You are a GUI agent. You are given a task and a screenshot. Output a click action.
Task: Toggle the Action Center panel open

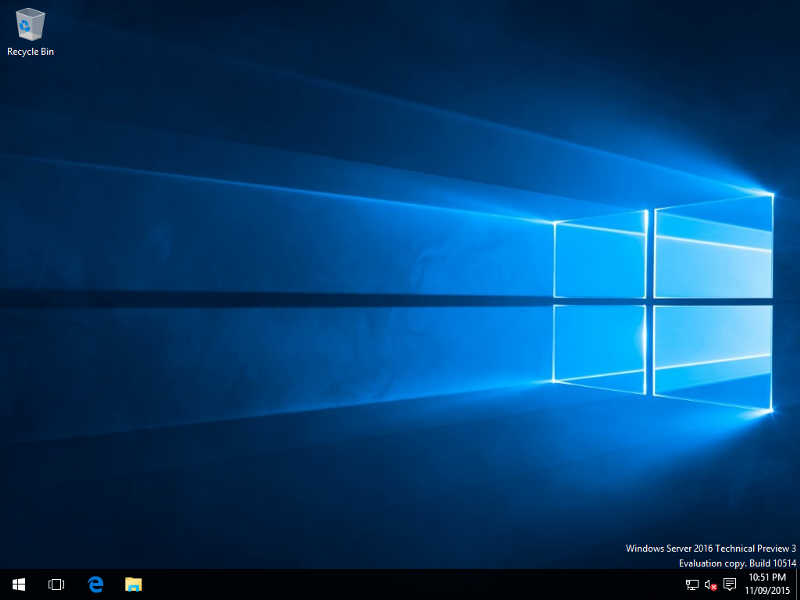(x=729, y=585)
